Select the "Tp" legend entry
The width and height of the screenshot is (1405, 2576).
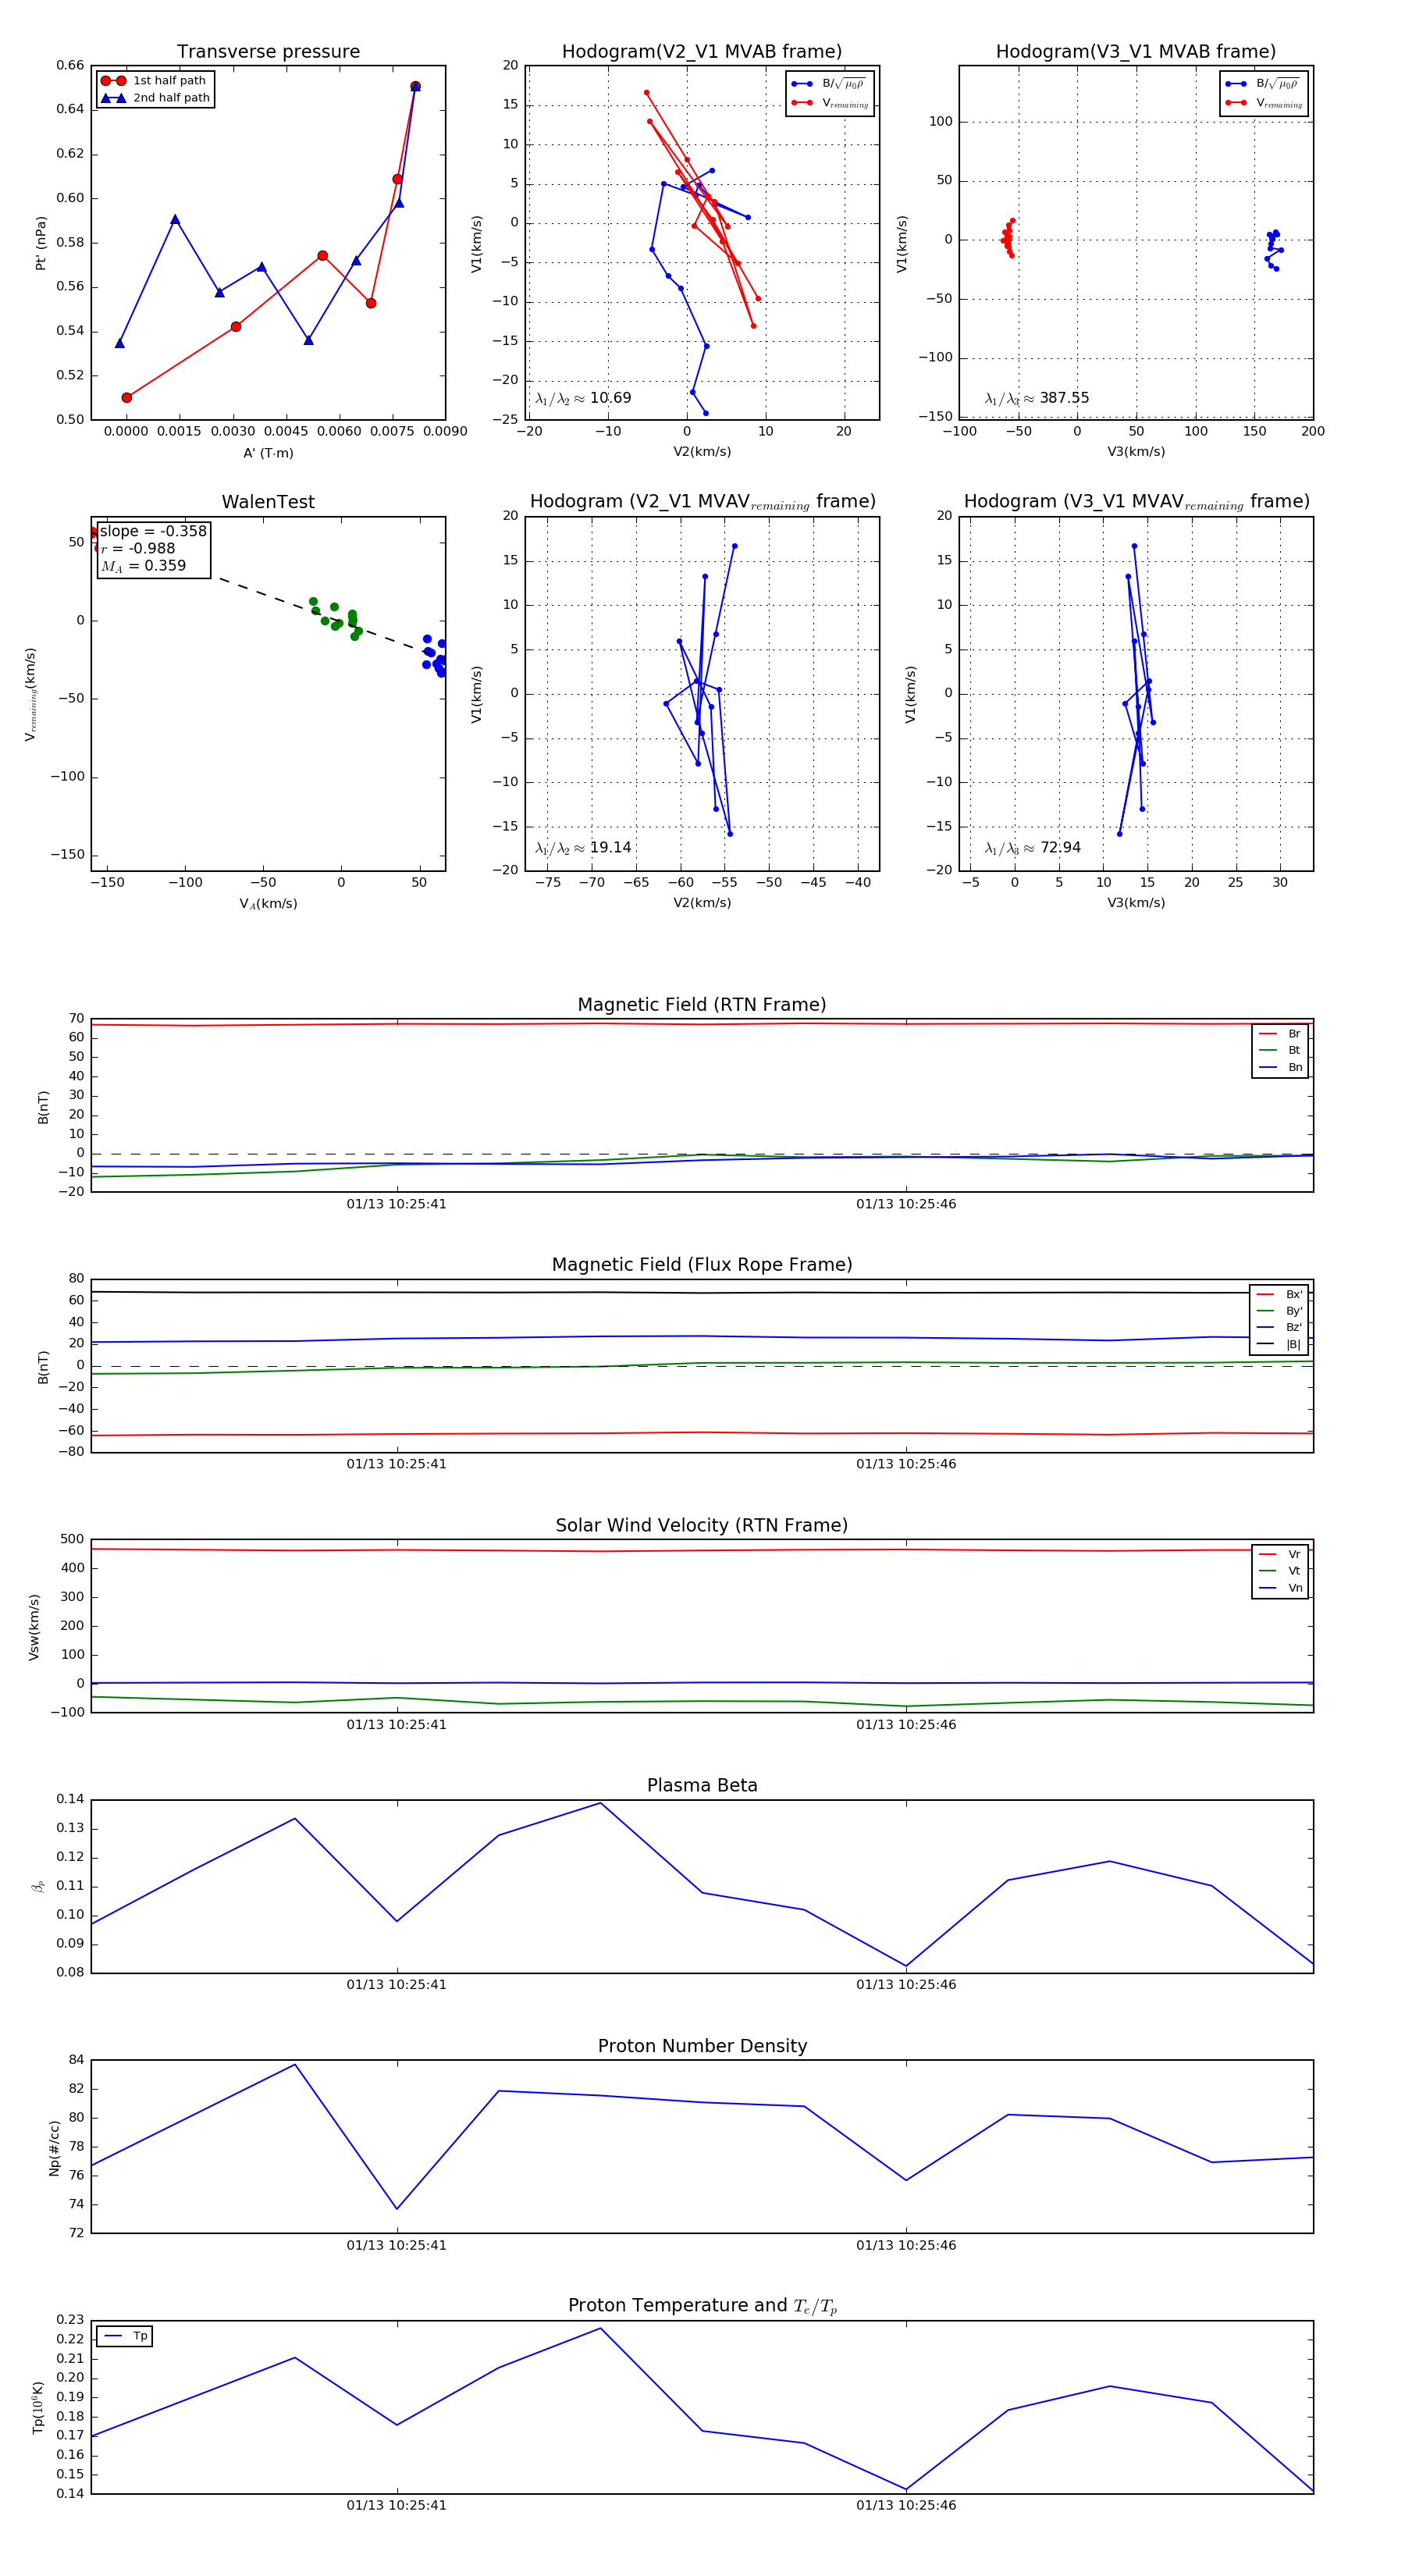(x=126, y=2336)
